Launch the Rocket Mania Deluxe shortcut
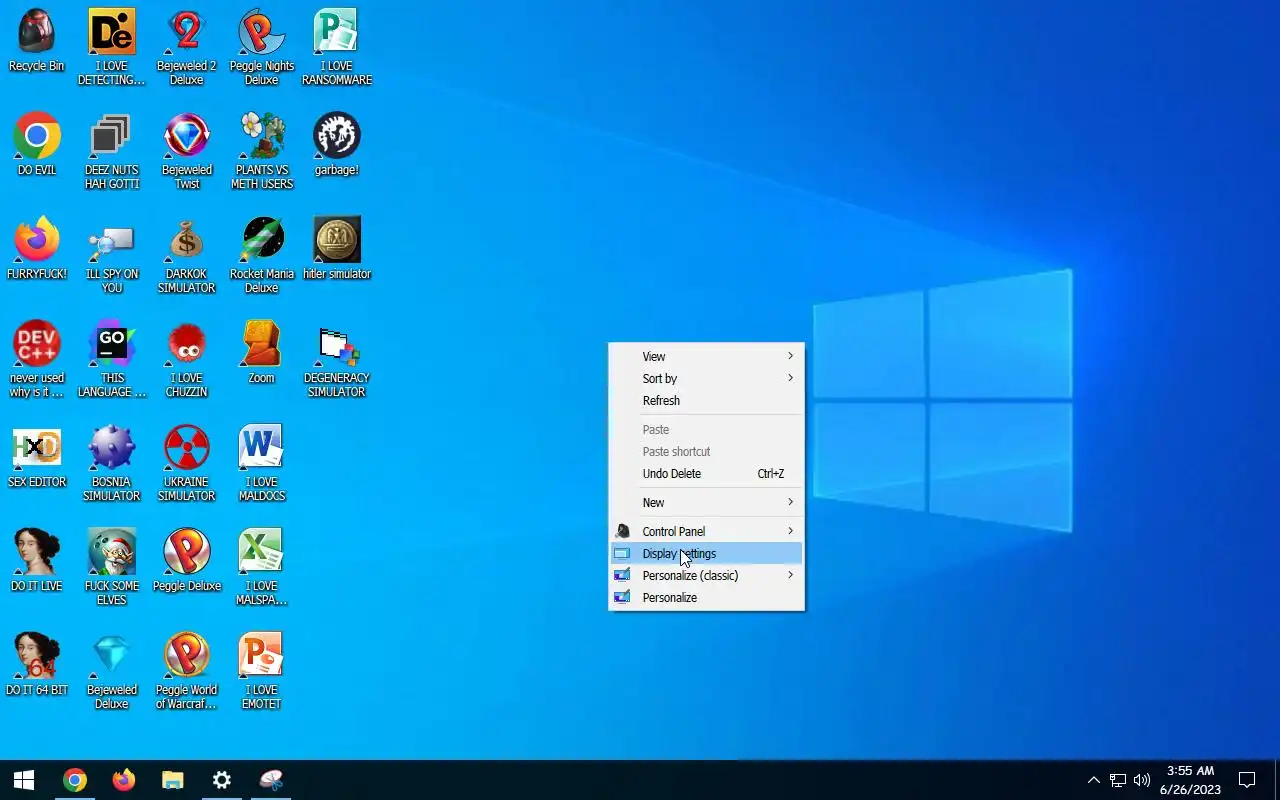 (262, 255)
